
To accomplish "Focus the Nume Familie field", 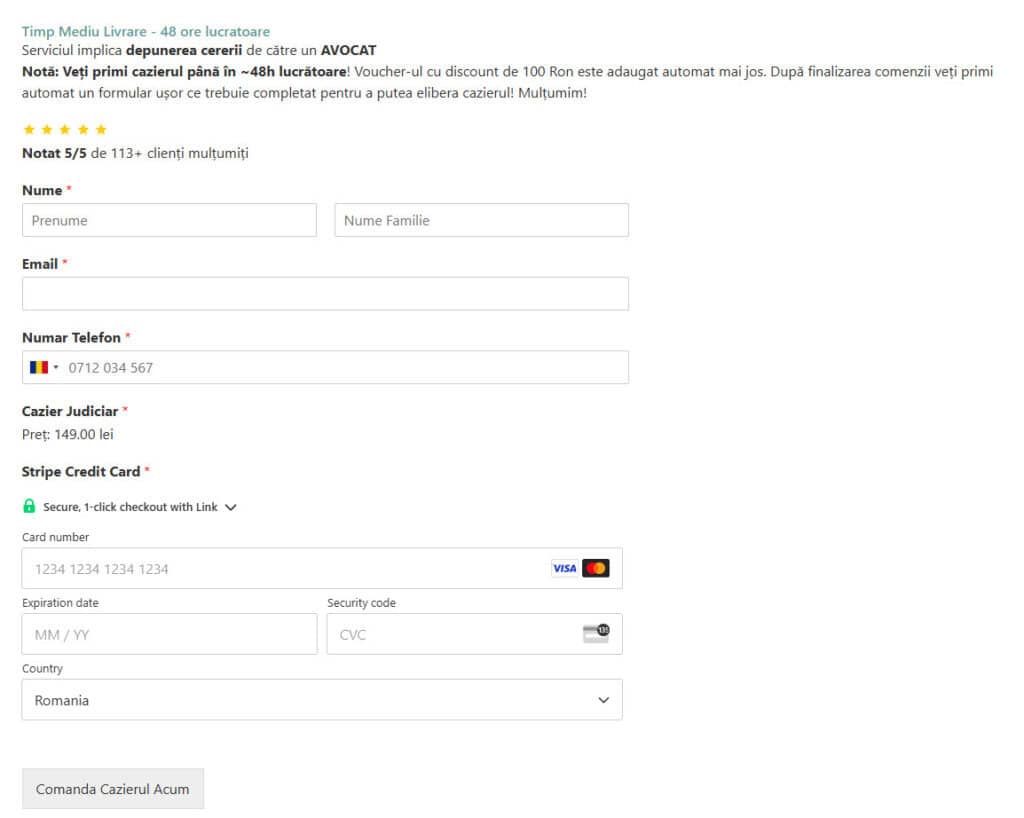I will tap(481, 220).
